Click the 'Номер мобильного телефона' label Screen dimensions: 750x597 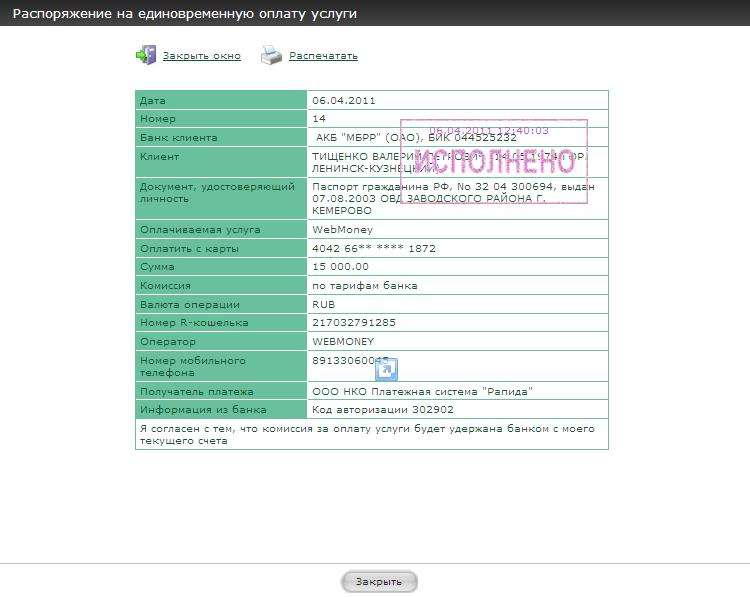tap(192, 366)
